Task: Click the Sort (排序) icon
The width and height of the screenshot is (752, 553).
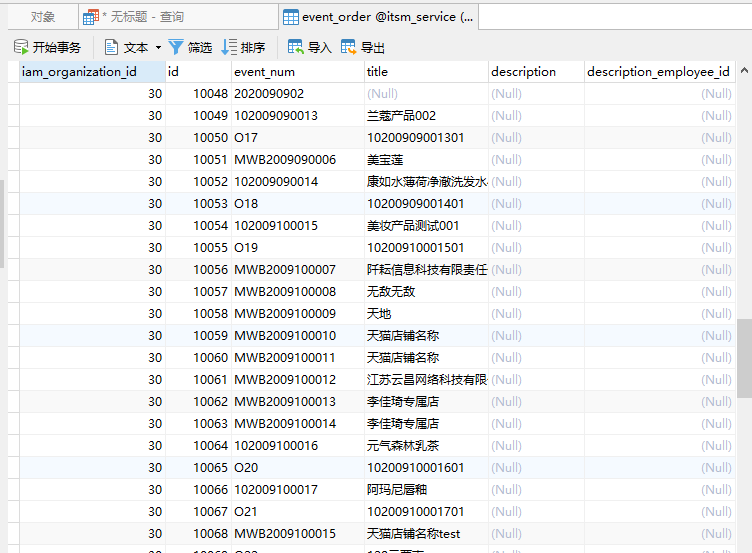Action: click(229, 47)
